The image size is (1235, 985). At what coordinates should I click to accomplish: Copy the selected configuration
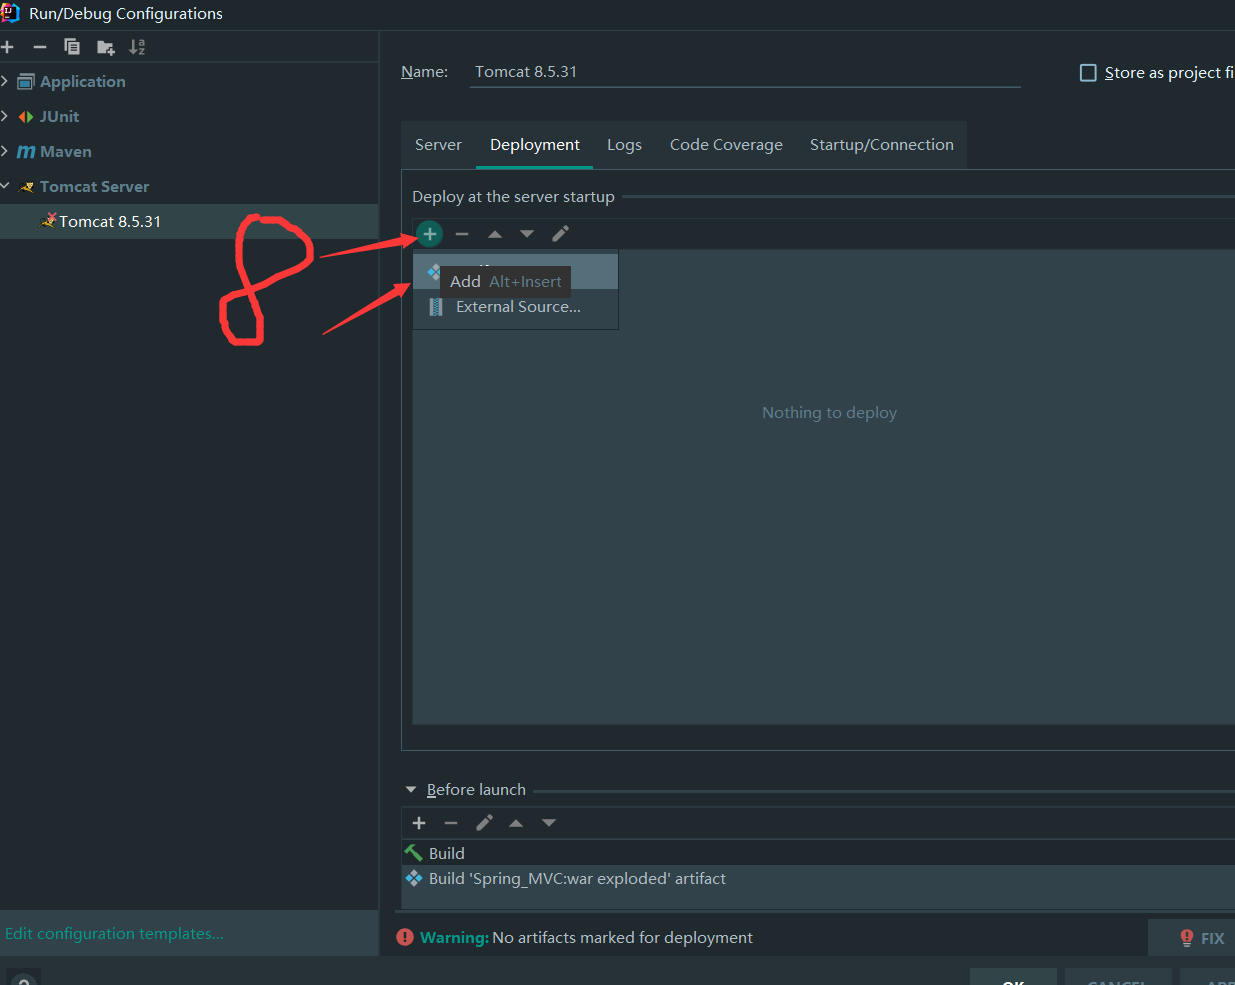point(71,46)
